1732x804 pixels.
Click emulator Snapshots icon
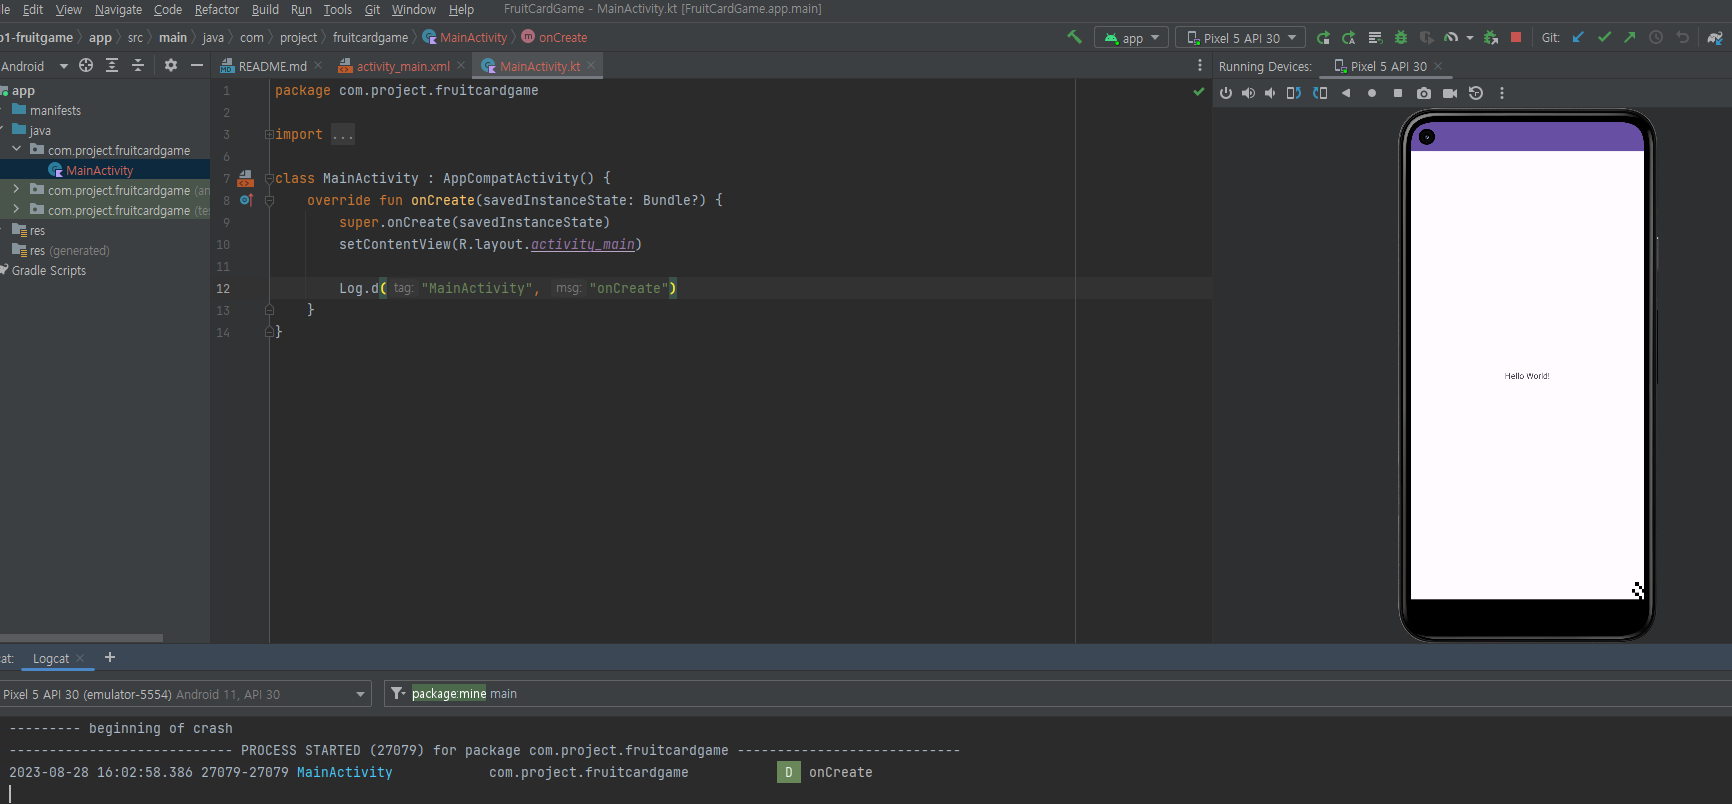pyautogui.click(x=1476, y=93)
